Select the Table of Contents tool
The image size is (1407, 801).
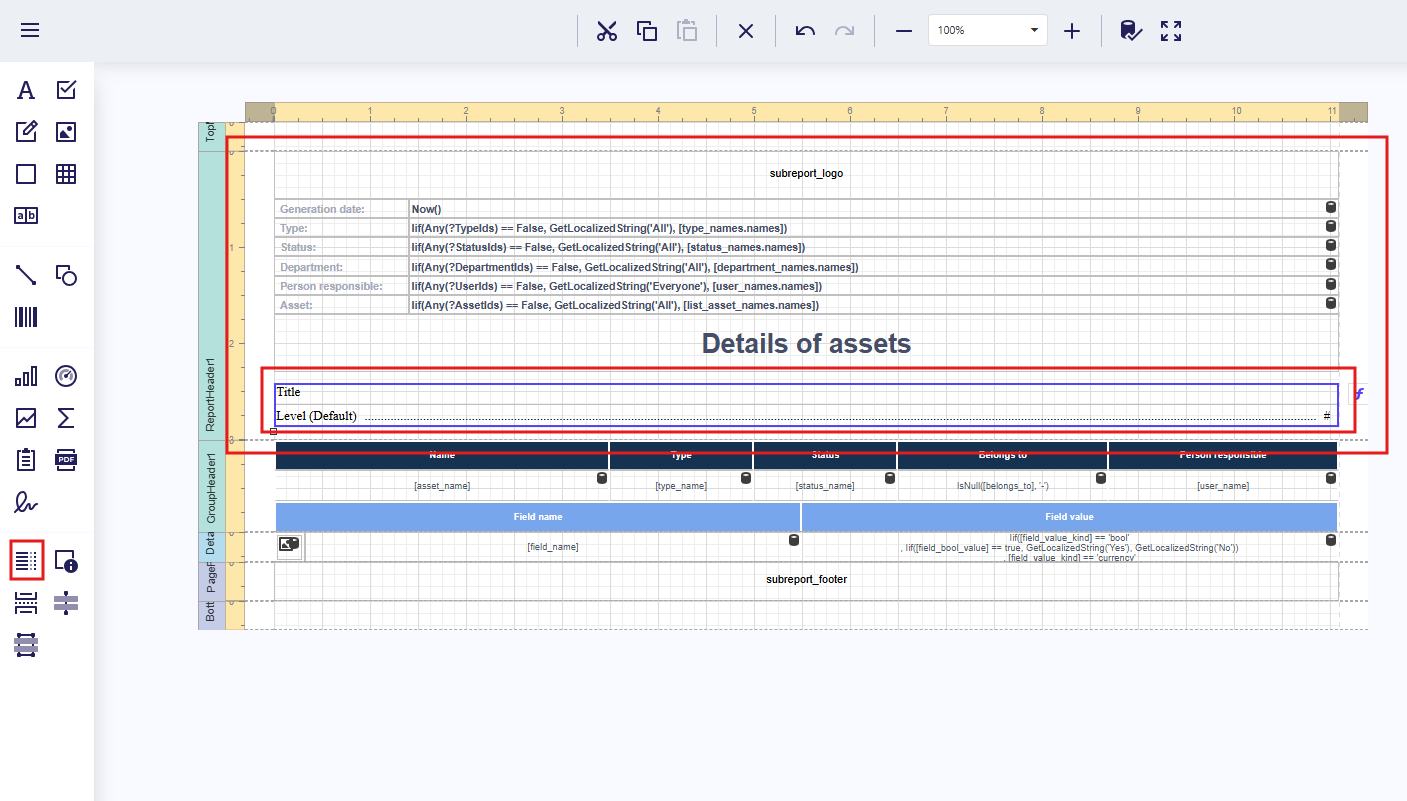(x=26, y=560)
